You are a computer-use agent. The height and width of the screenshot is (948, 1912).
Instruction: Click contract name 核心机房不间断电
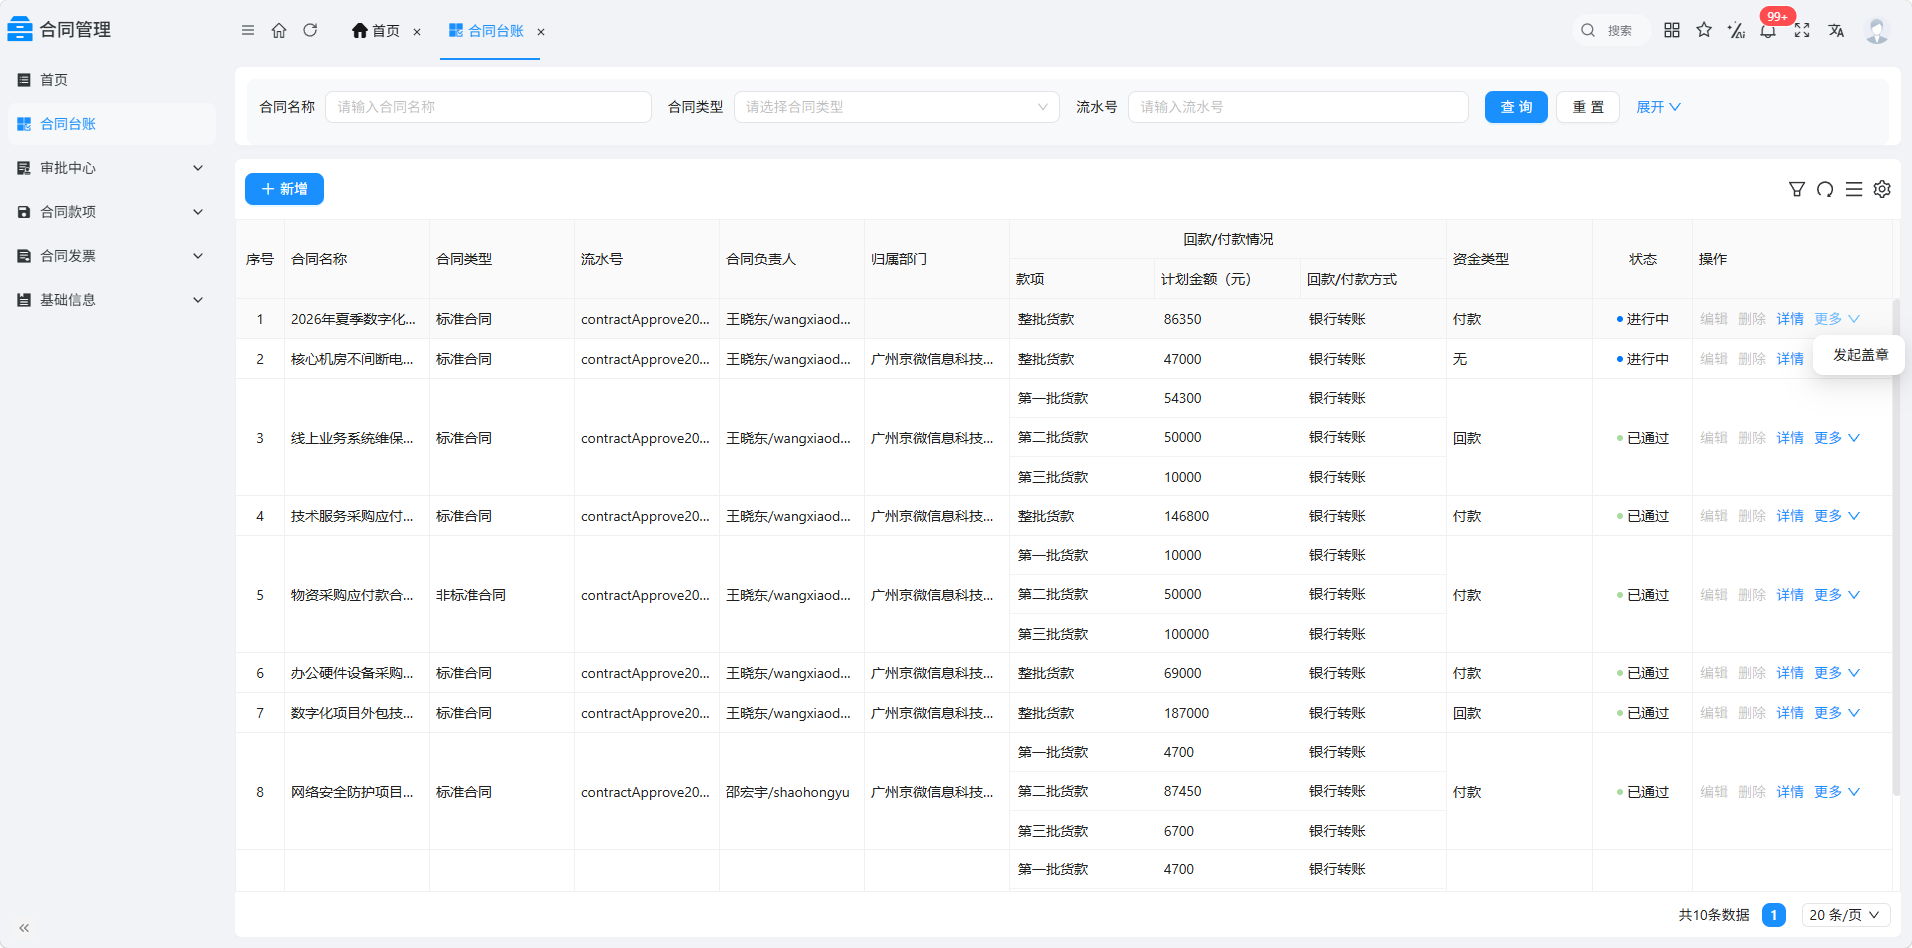[x=352, y=359]
